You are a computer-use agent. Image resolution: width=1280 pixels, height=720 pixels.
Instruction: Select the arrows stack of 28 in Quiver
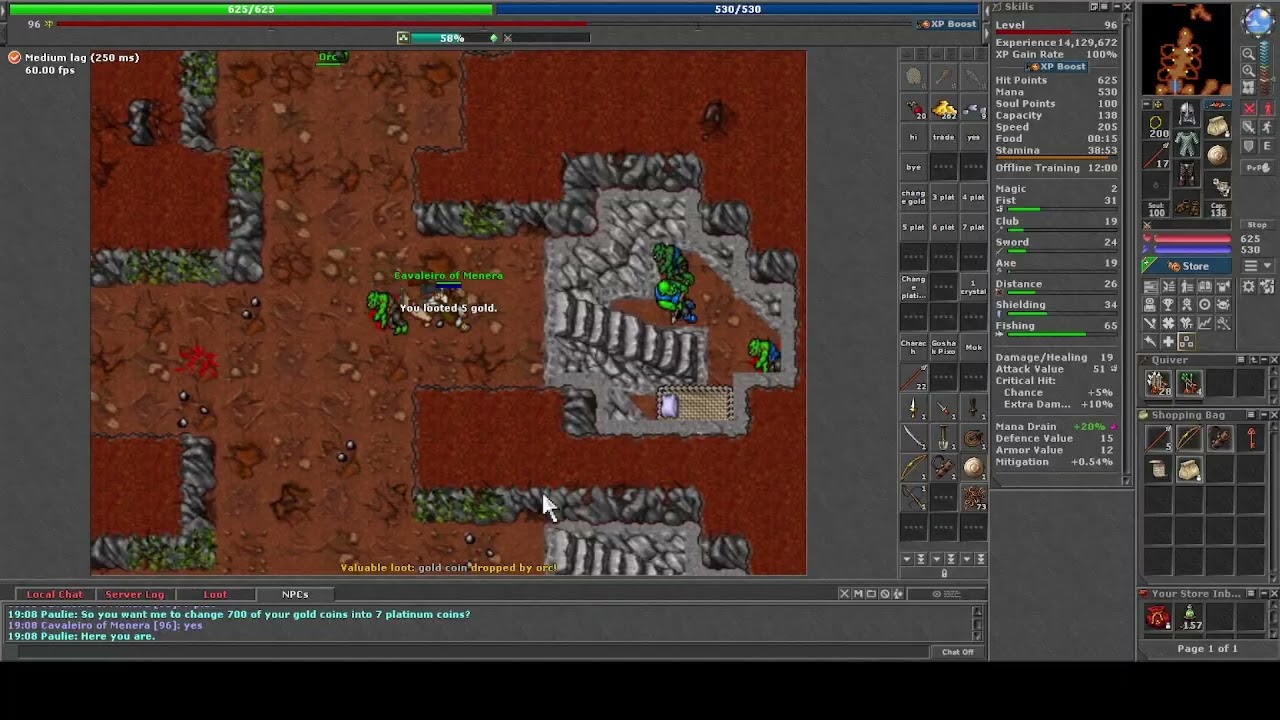point(1158,383)
